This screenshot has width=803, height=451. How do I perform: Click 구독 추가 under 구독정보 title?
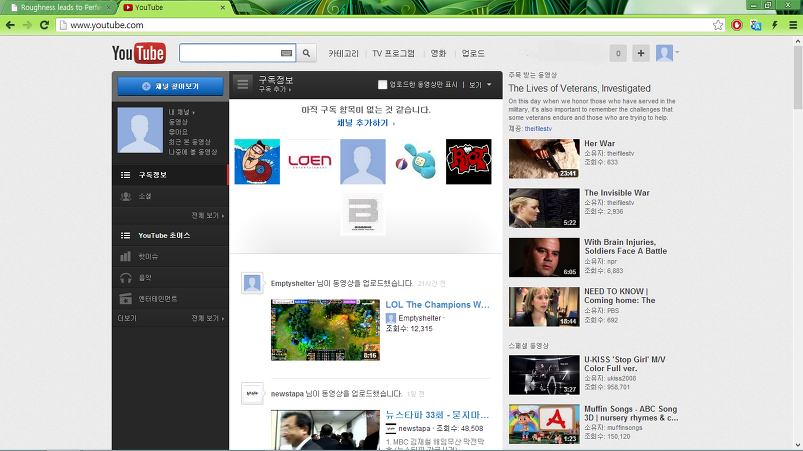click(x=274, y=89)
